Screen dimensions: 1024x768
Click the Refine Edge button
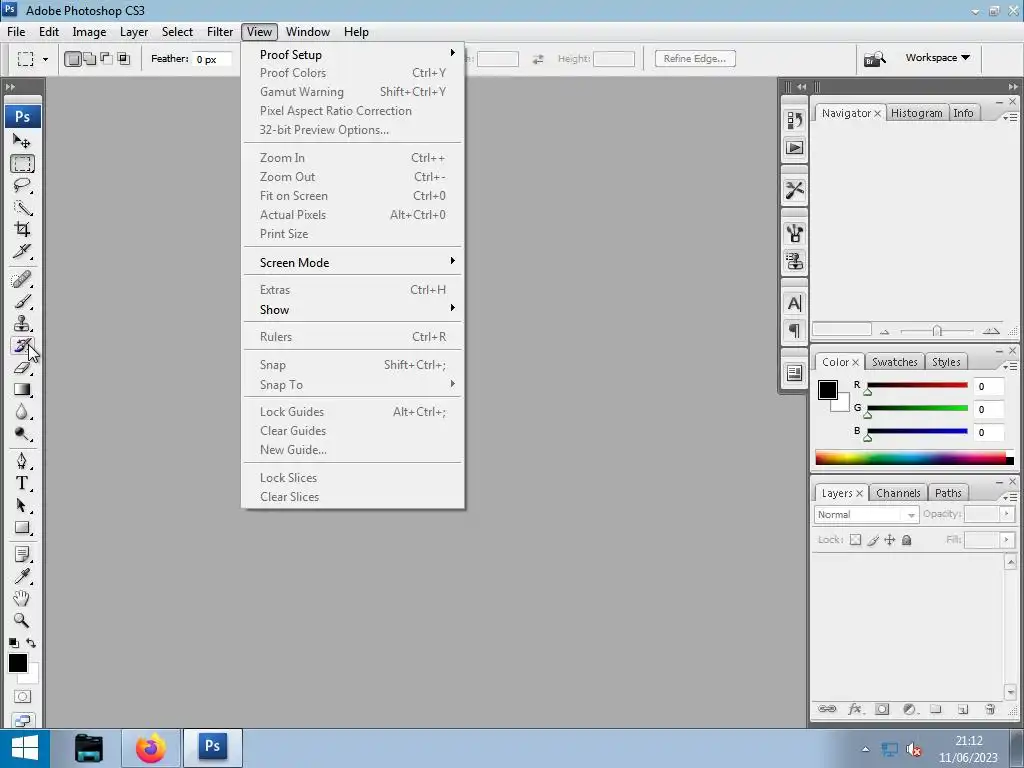click(695, 59)
